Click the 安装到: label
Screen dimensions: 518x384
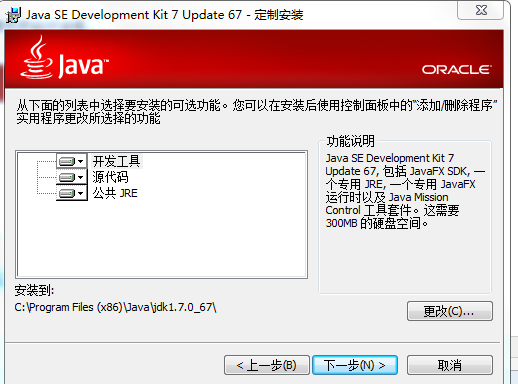34,290
